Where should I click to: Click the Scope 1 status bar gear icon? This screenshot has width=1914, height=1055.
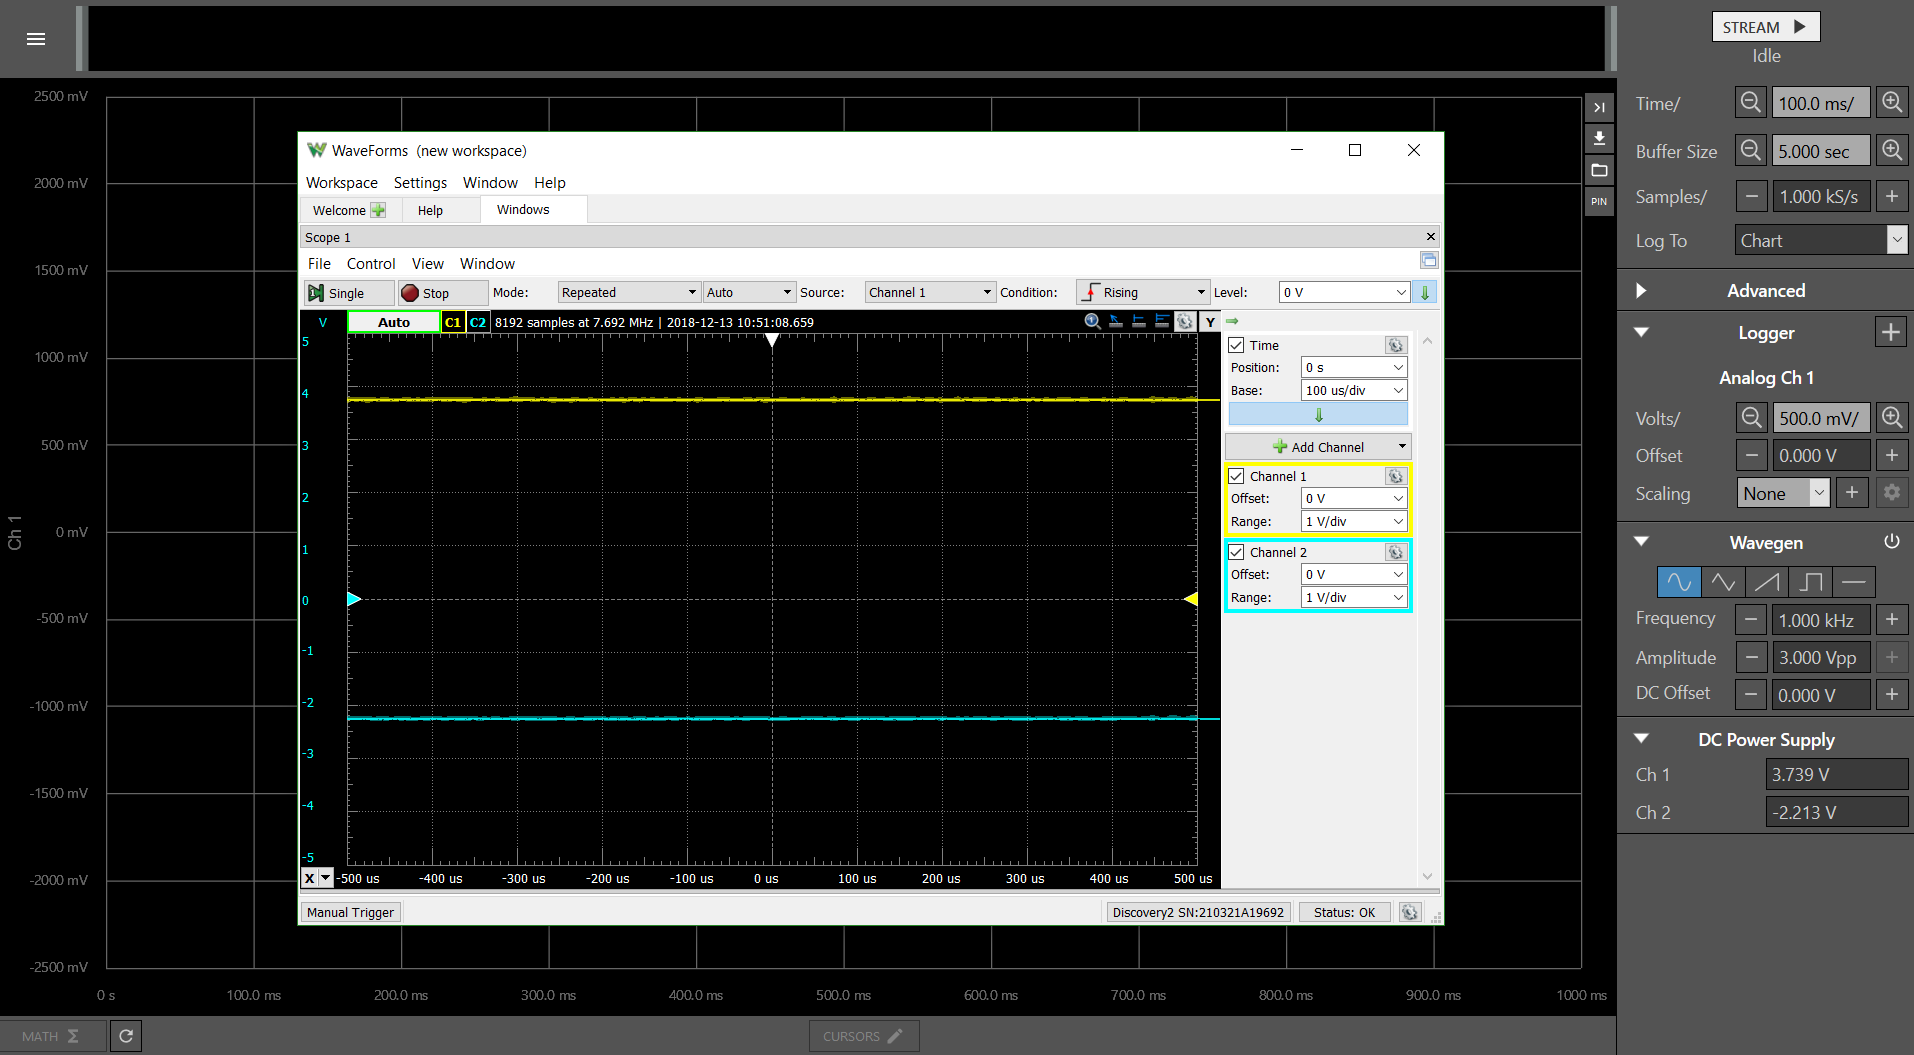pos(1410,912)
